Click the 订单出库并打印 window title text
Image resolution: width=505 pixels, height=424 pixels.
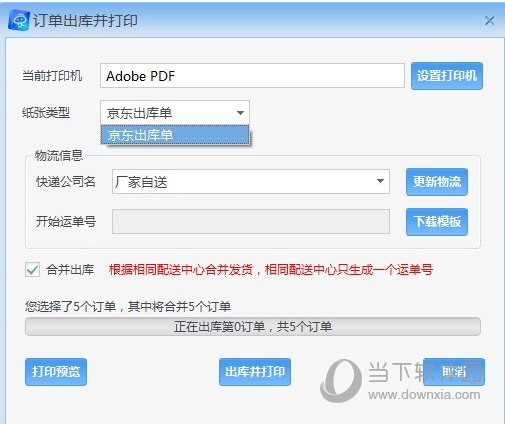click(85, 21)
